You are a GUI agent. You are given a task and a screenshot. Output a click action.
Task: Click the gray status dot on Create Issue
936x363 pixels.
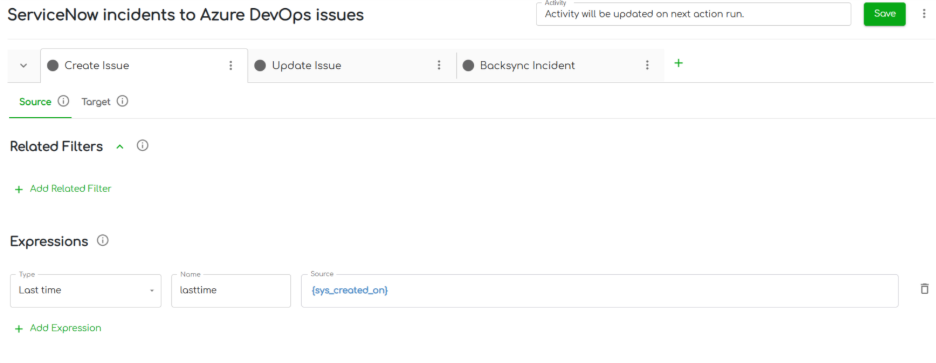coord(53,66)
